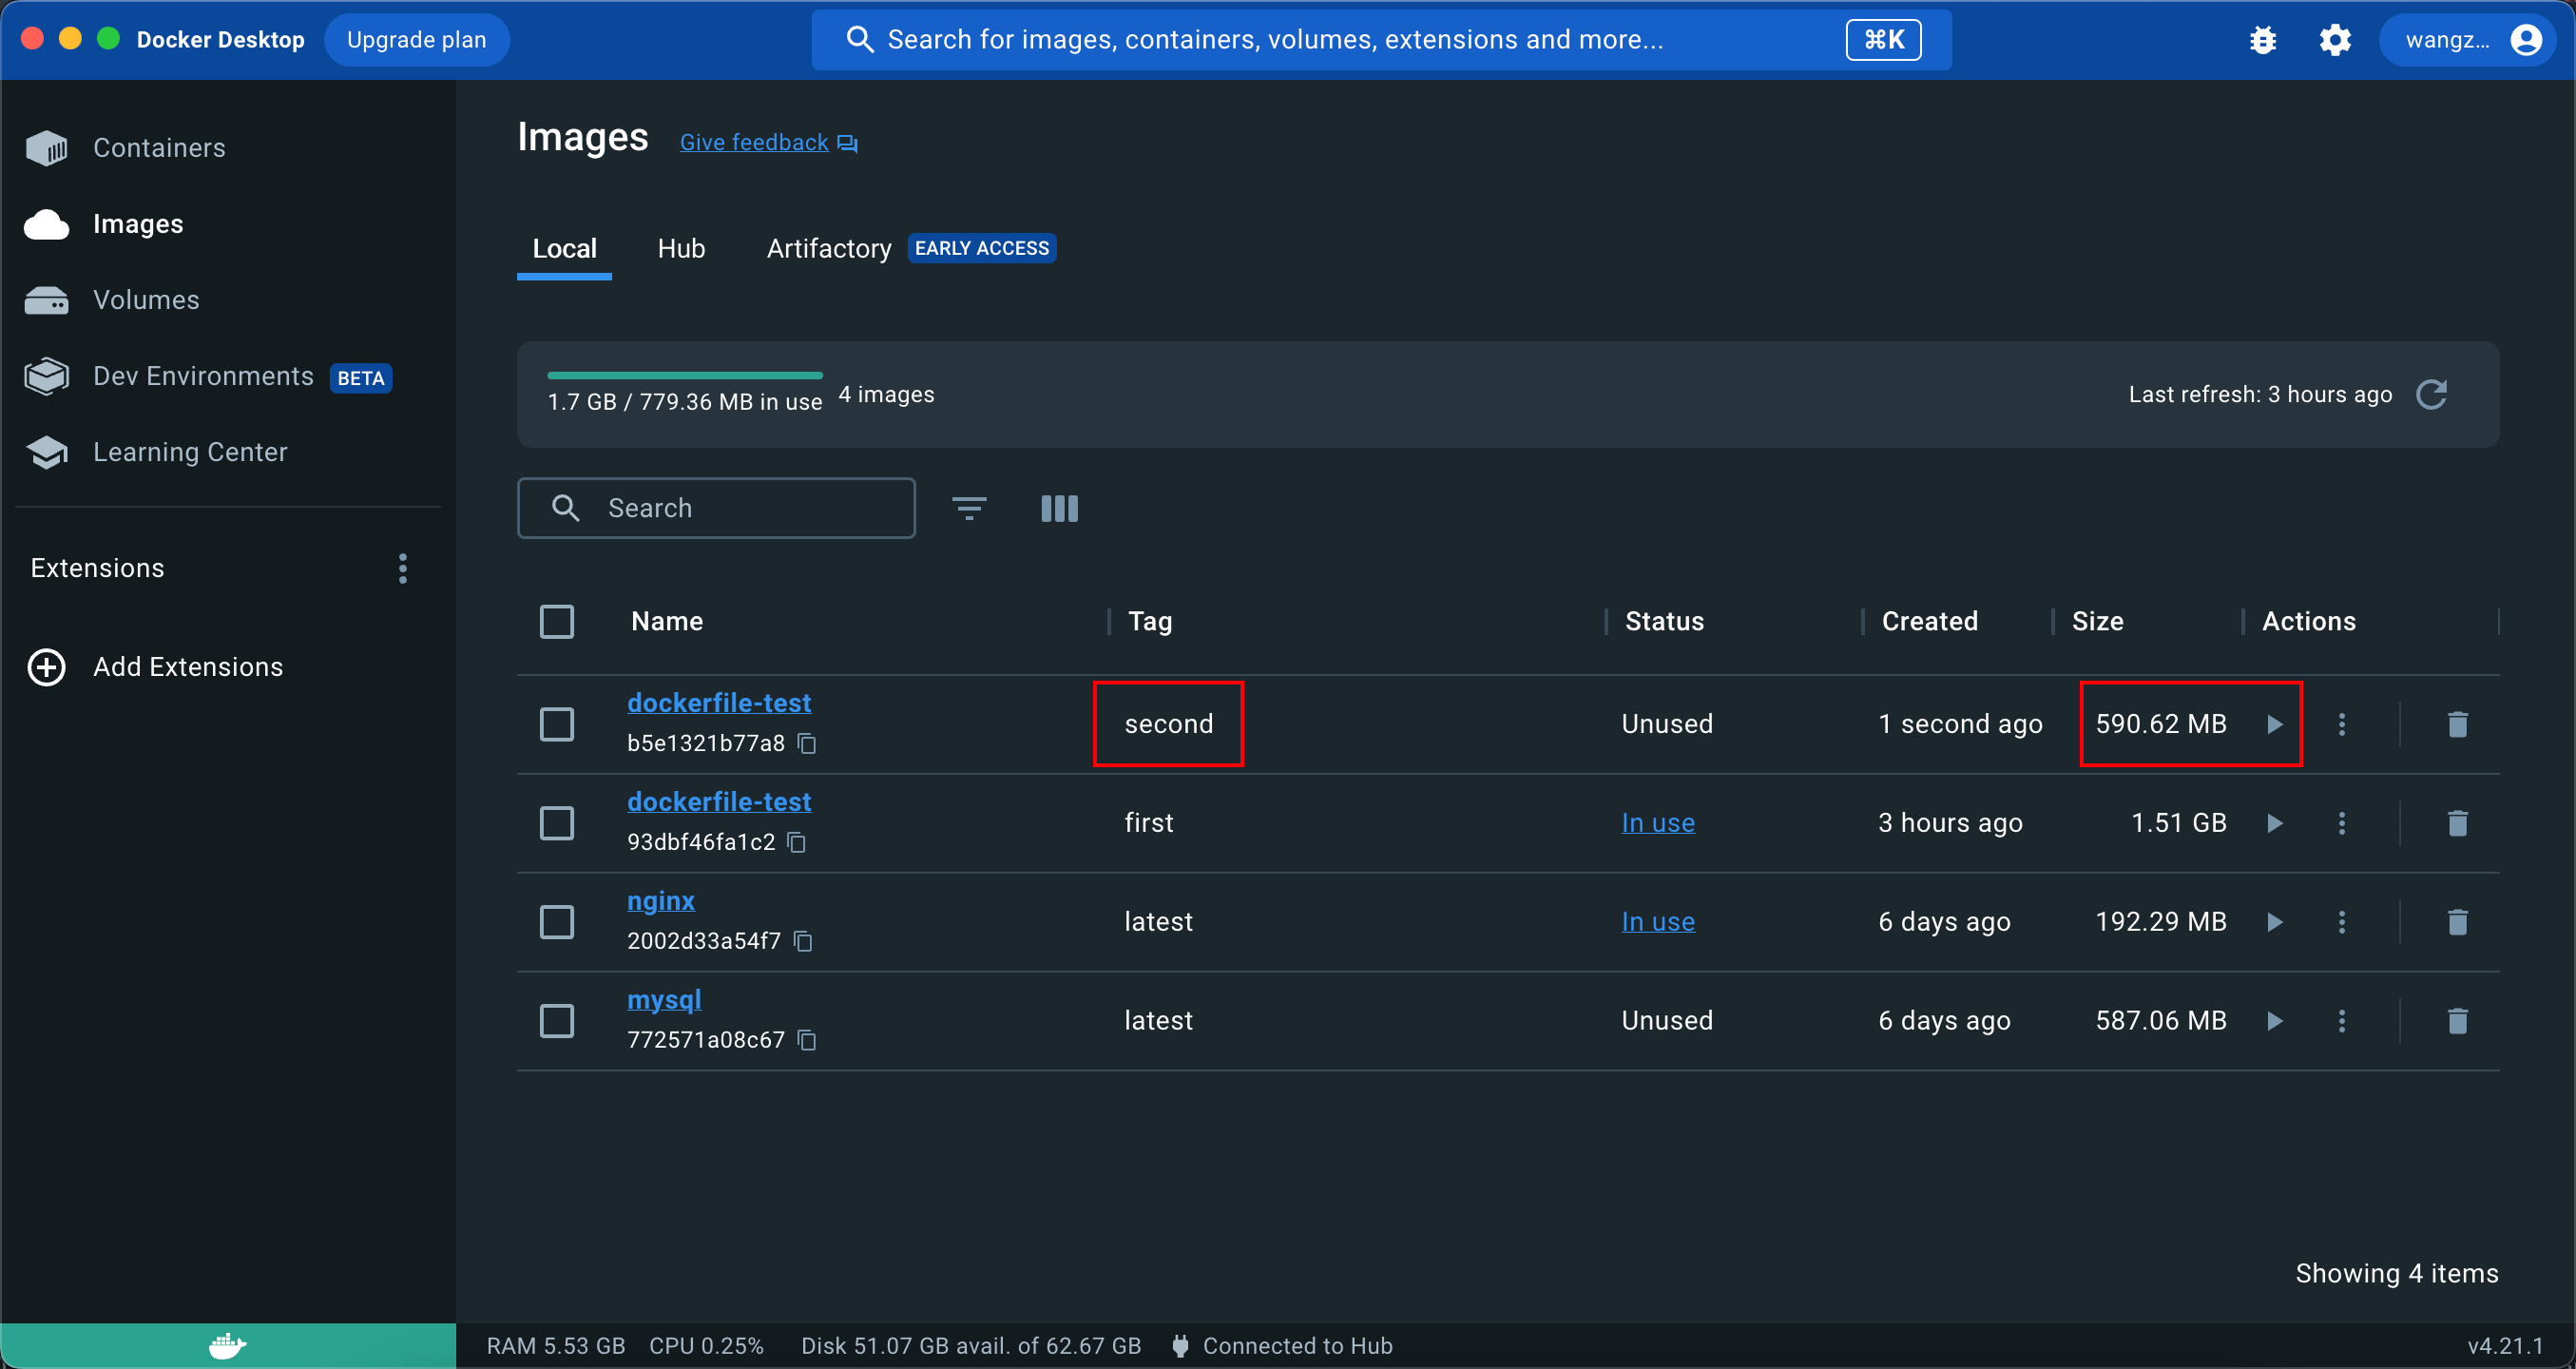Click the Docker whale icon in status bar
This screenshot has height=1369, width=2576.
pyautogui.click(x=227, y=1345)
